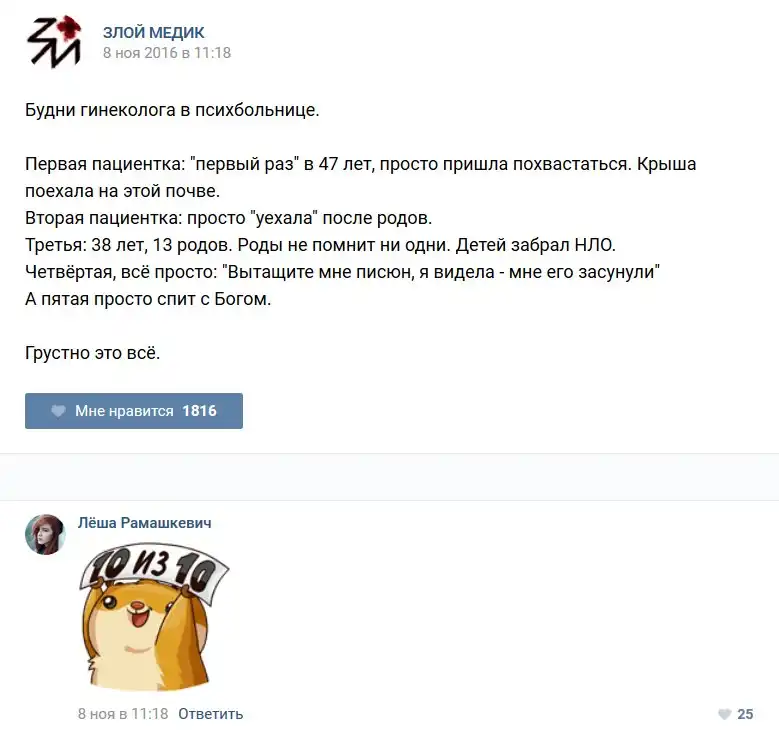Viewport: 779px width, 730px height.
Task: Click the line about Третья пациентка
Action: (320, 245)
